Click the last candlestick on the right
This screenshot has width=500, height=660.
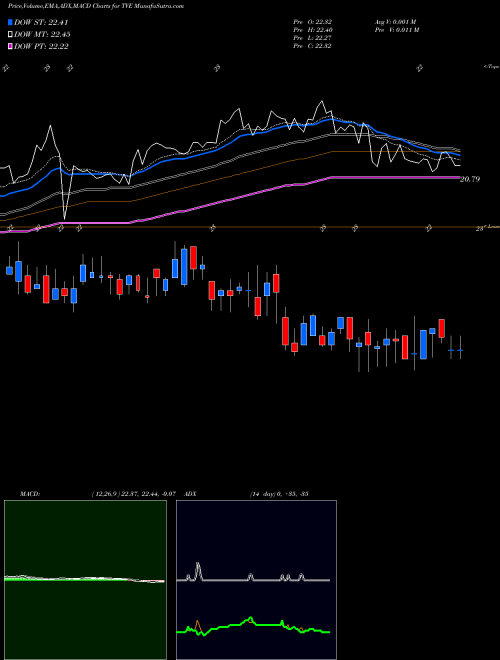pyautogui.click(x=460, y=348)
